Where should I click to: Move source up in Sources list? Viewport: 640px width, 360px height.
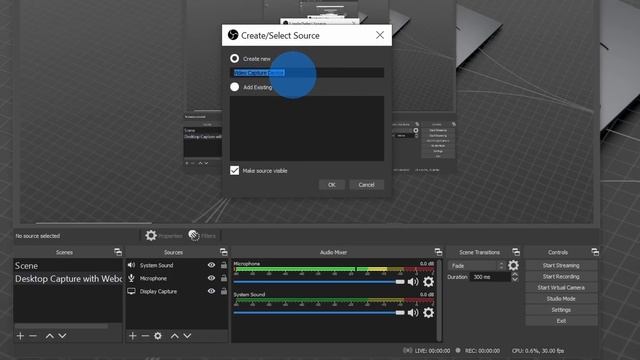[174, 336]
